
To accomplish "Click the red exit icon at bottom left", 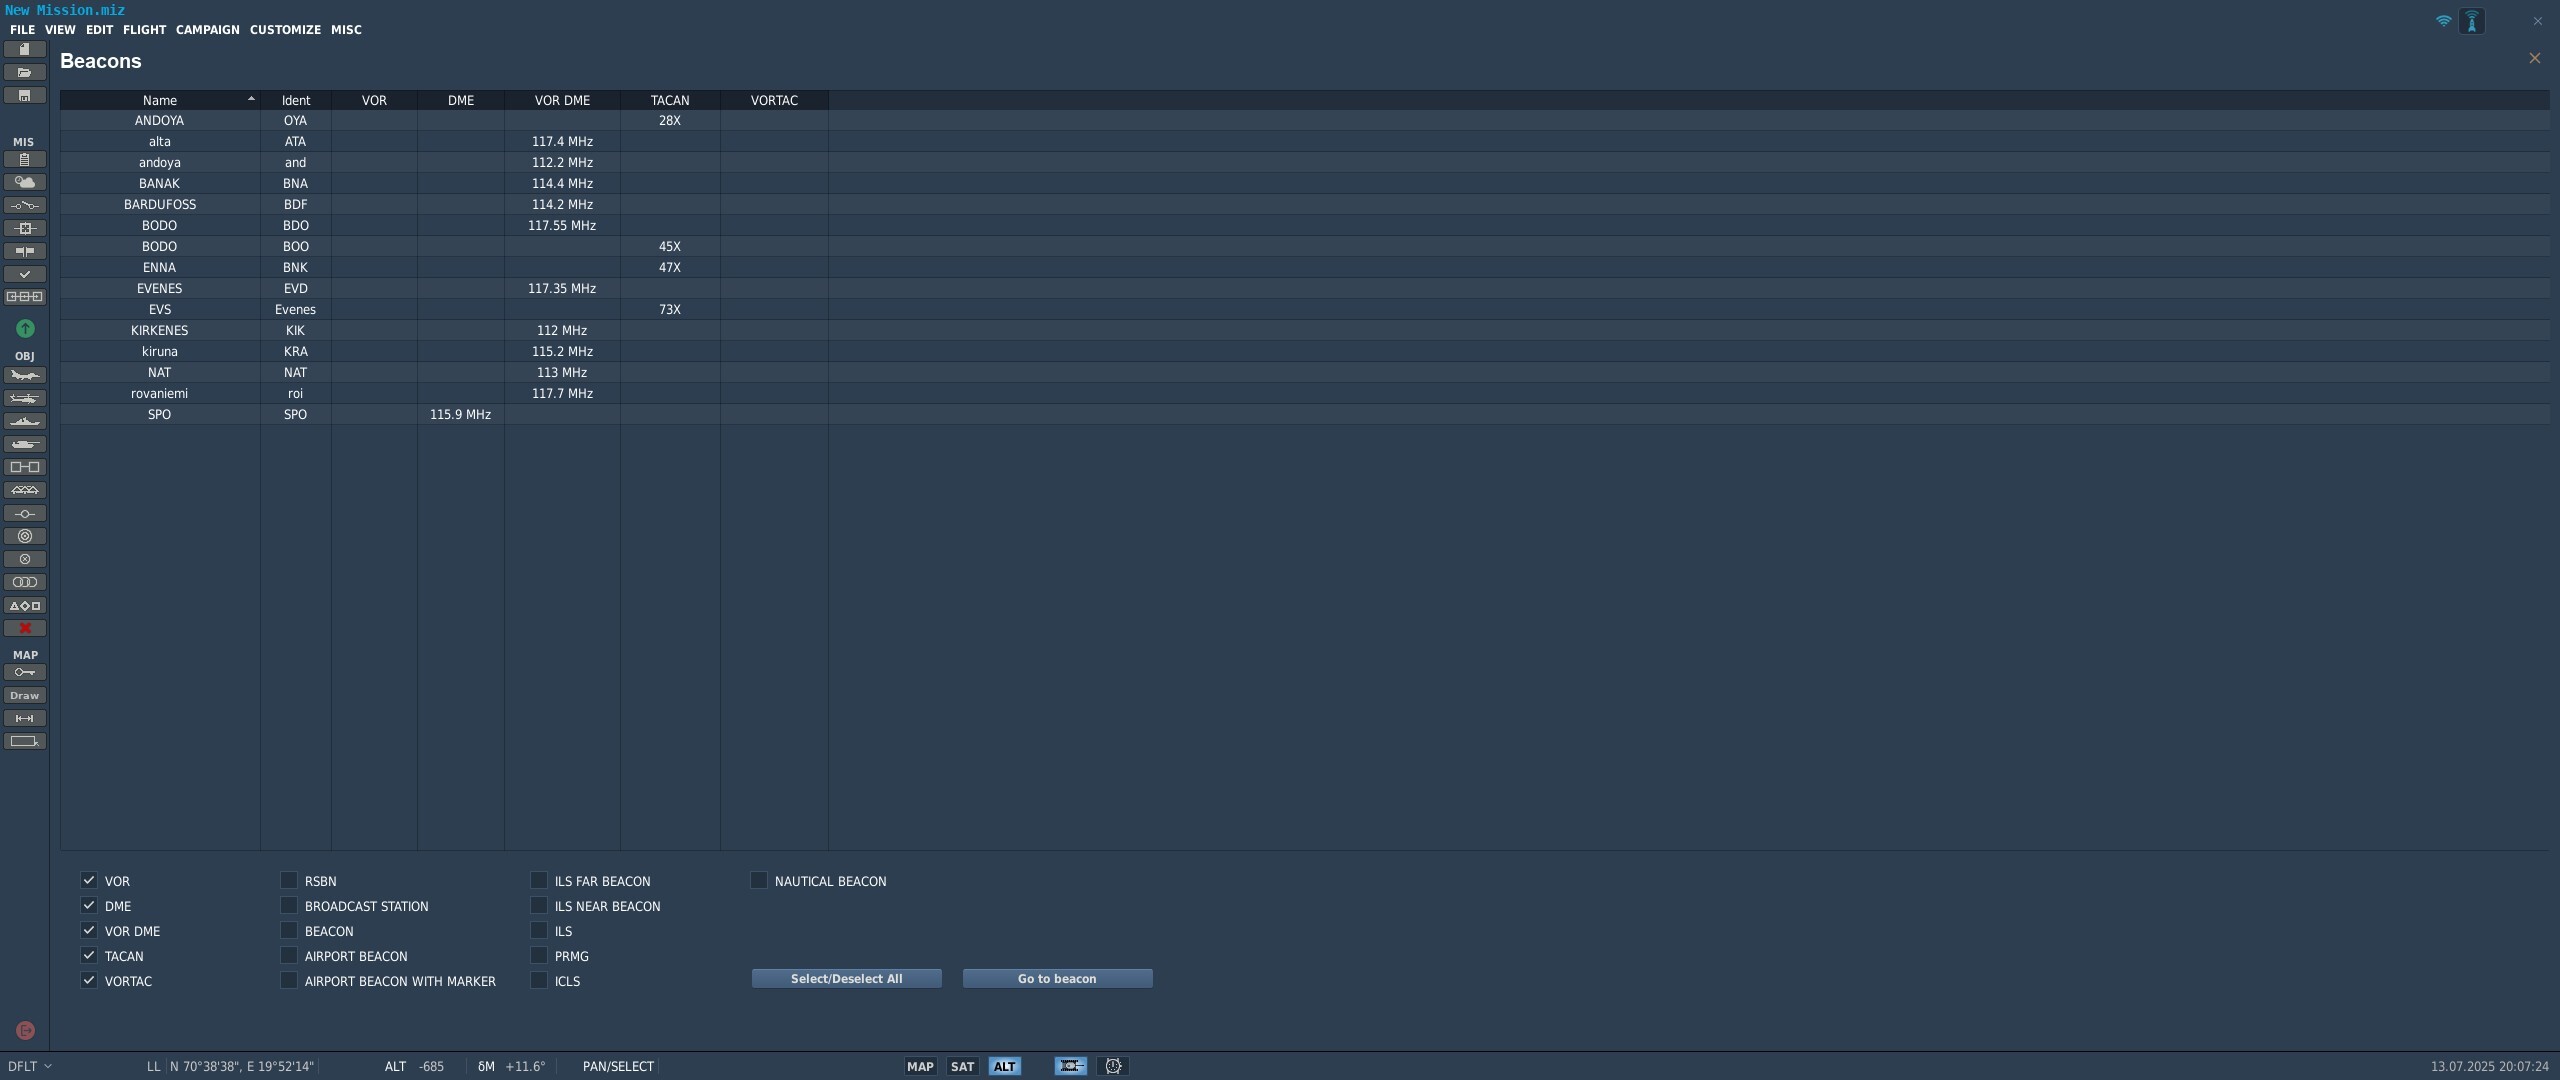I will coord(26,1030).
